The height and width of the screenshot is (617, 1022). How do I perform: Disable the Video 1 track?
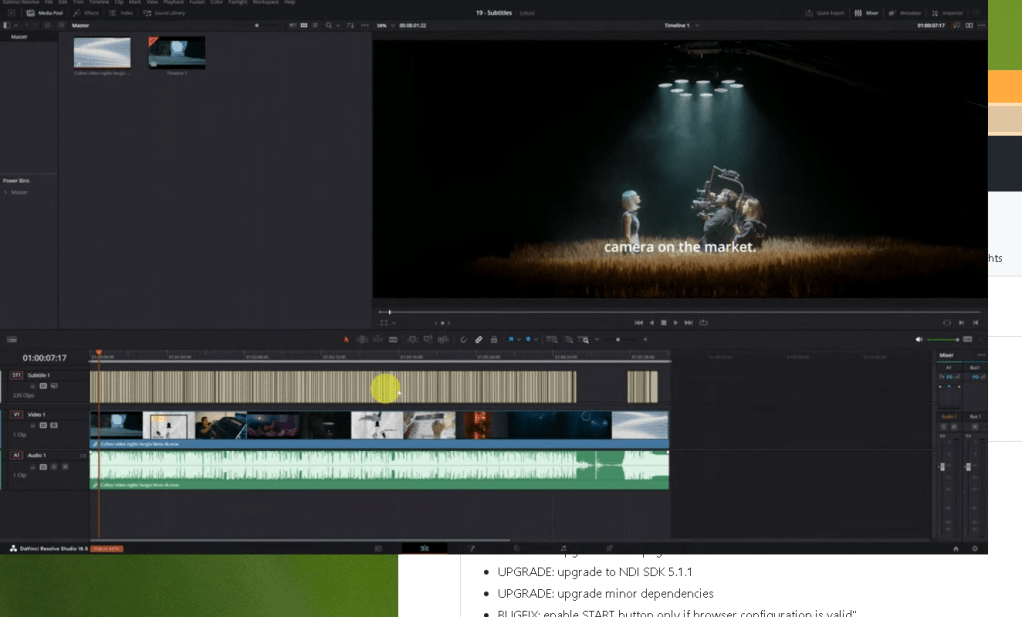pos(54,425)
